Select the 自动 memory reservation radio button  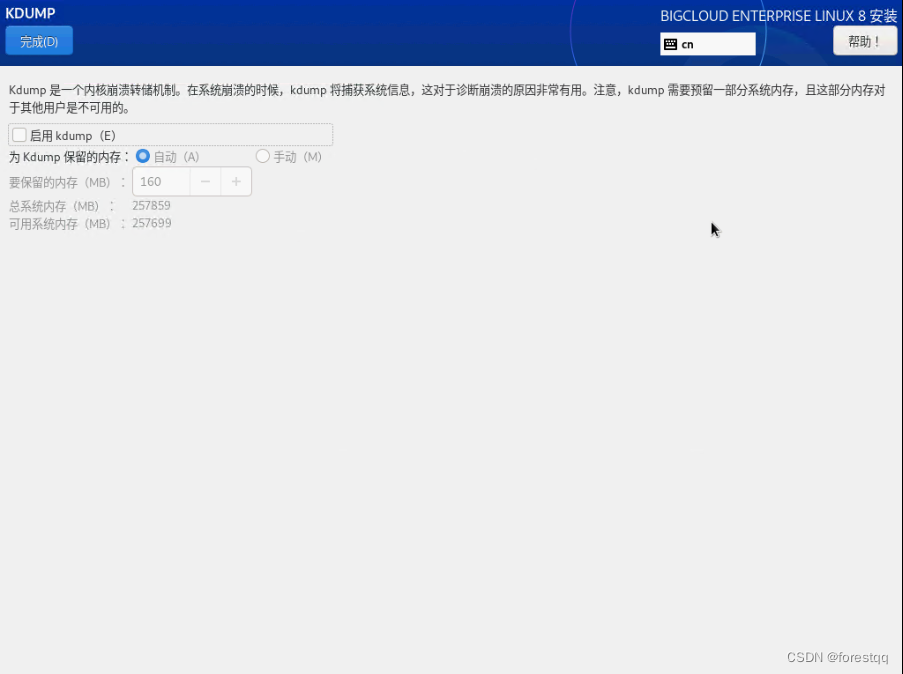[143, 156]
